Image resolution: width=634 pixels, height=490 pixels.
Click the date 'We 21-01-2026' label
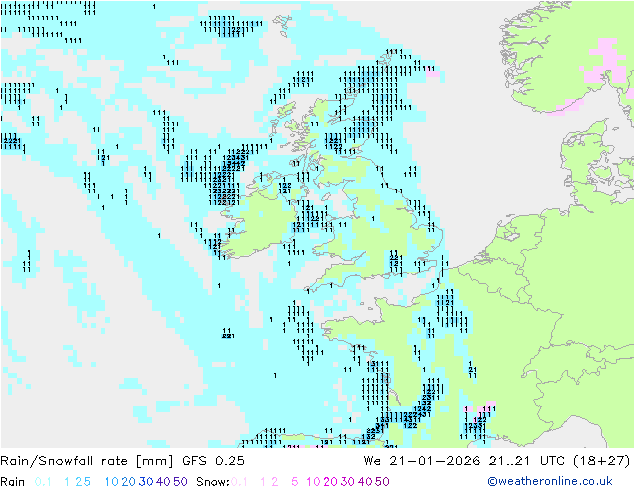point(422,461)
